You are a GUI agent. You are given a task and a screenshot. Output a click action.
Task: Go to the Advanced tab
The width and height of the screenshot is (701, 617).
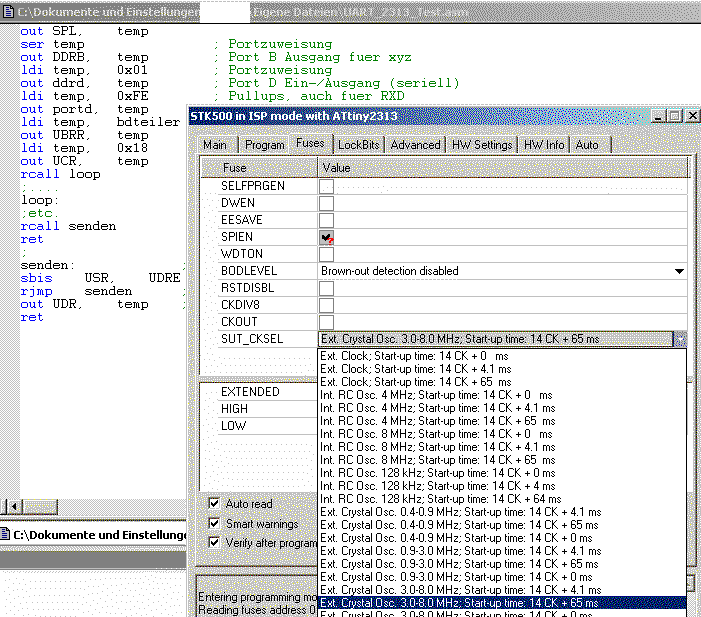coord(415,145)
